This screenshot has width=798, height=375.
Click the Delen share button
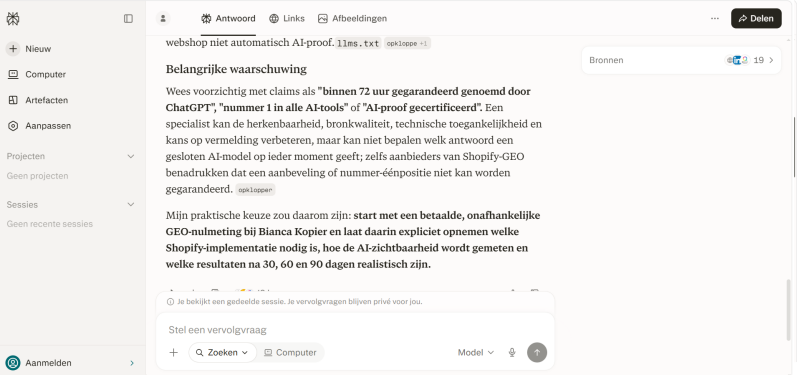(x=756, y=19)
